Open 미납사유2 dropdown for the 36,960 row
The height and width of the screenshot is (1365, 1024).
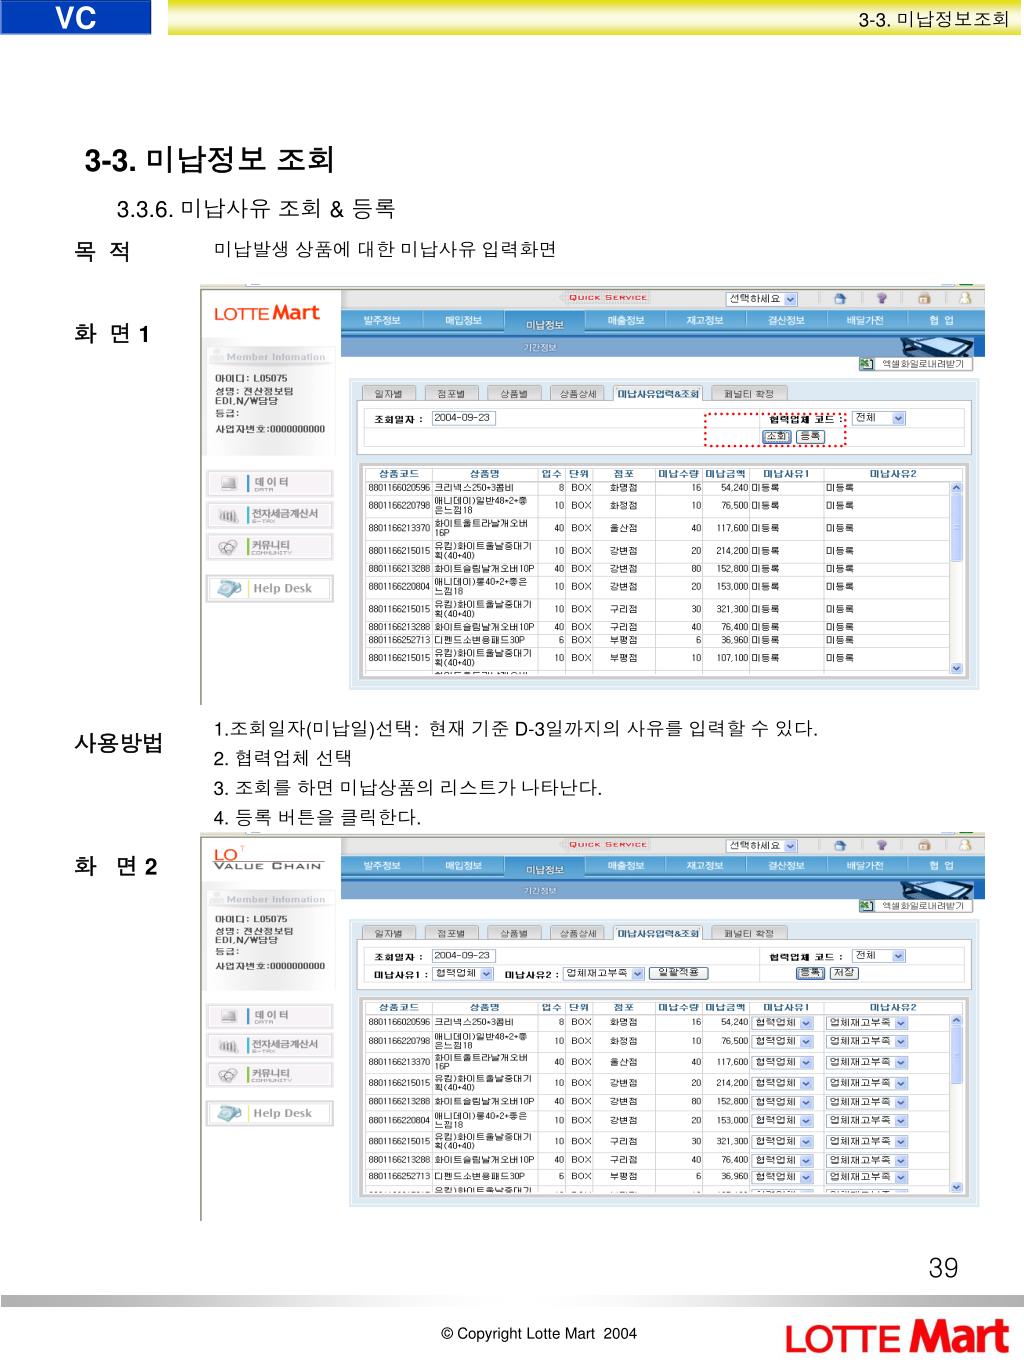tap(868, 1177)
